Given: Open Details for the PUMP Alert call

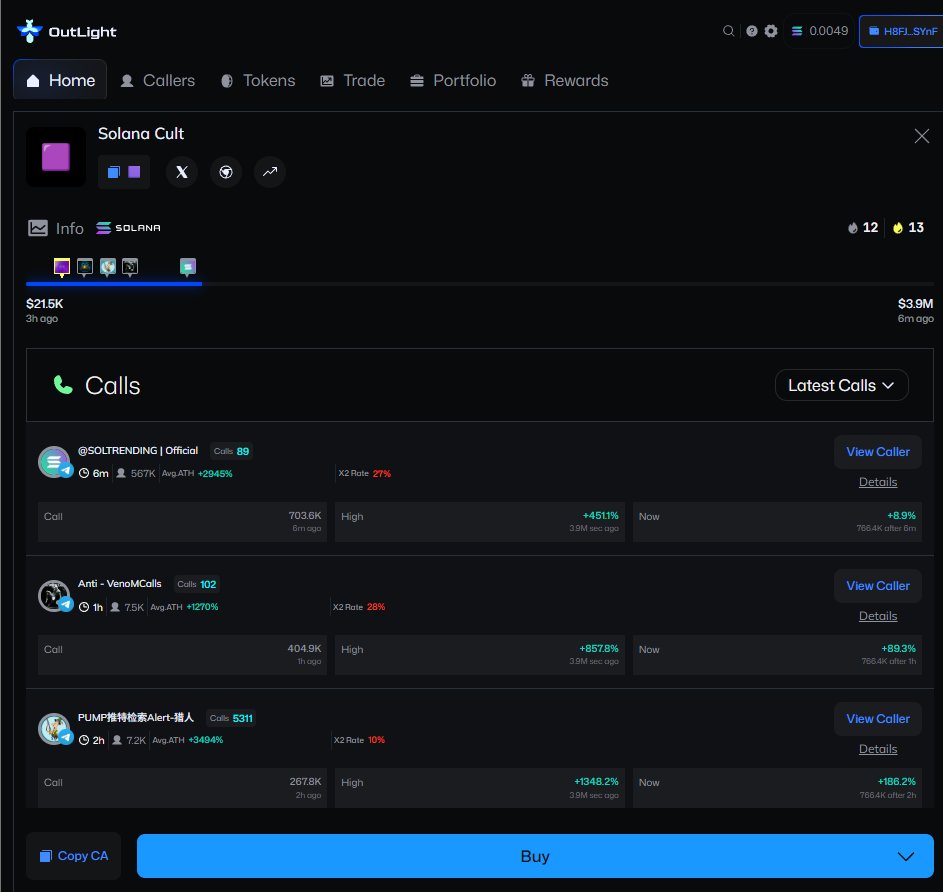Looking at the screenshot, I should [877, 749].
